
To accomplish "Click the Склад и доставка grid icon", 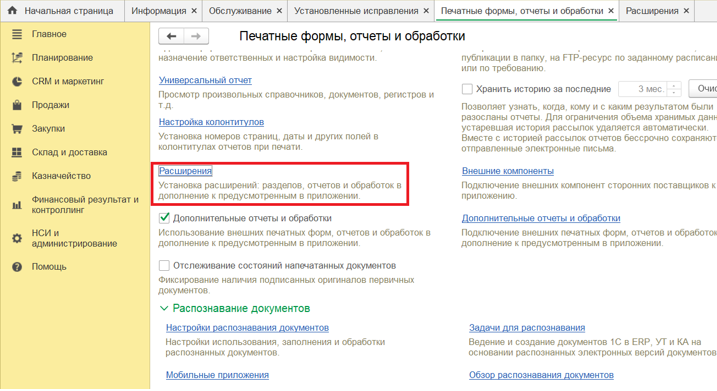I will 17,152.
